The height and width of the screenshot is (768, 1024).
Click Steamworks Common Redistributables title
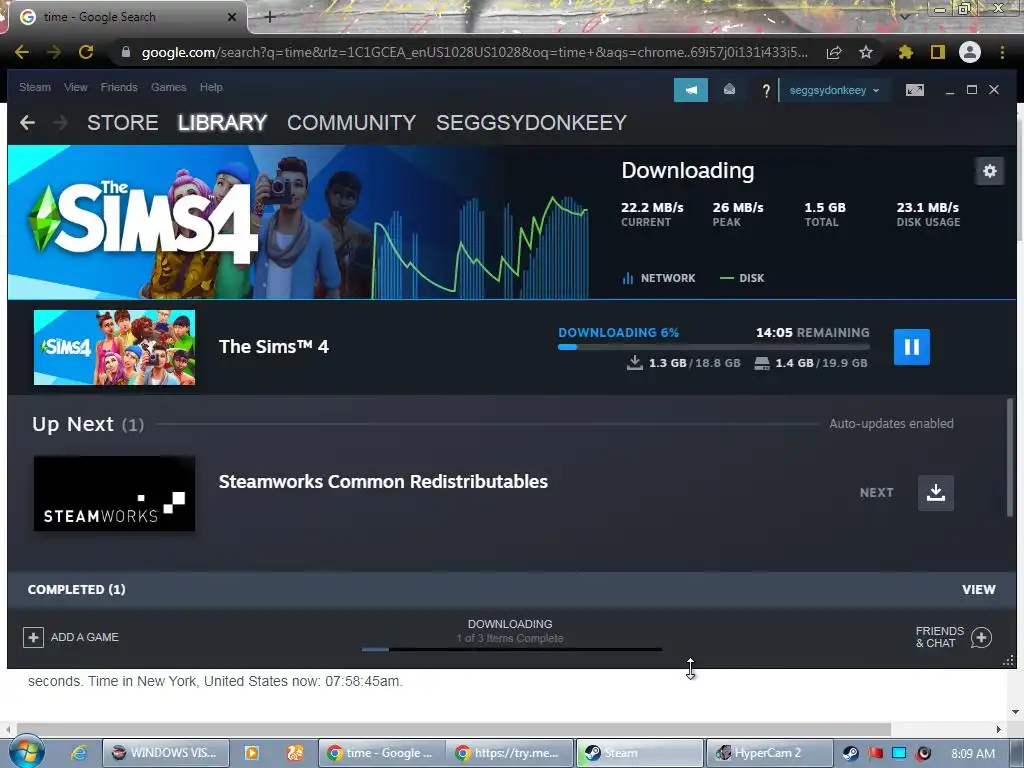pos(383,482)
